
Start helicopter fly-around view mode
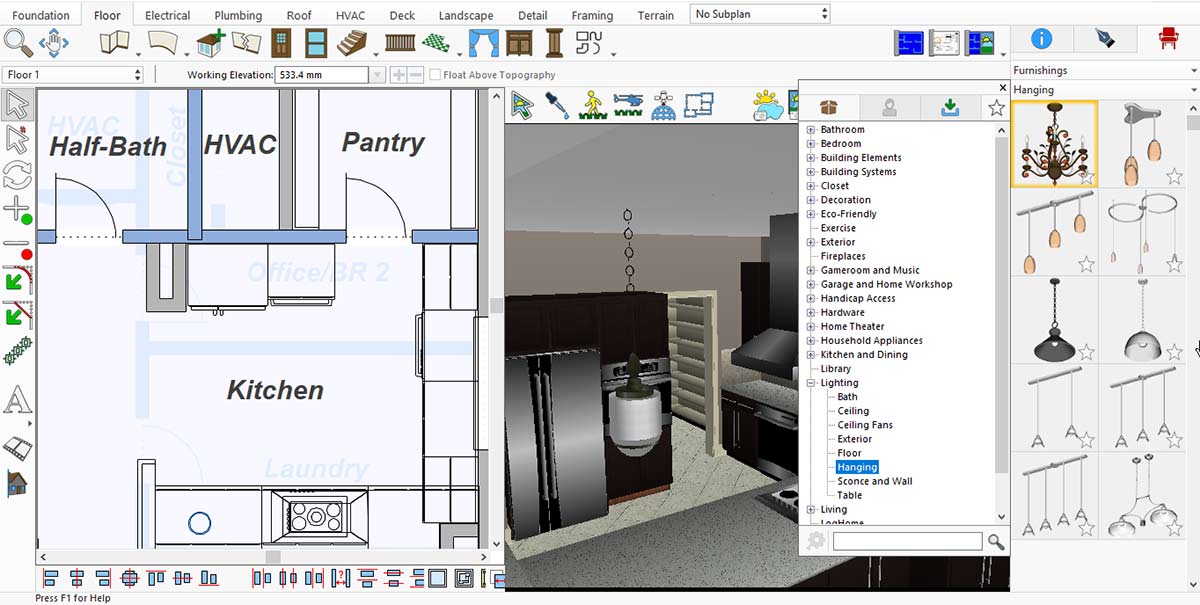tap(627, 106)
